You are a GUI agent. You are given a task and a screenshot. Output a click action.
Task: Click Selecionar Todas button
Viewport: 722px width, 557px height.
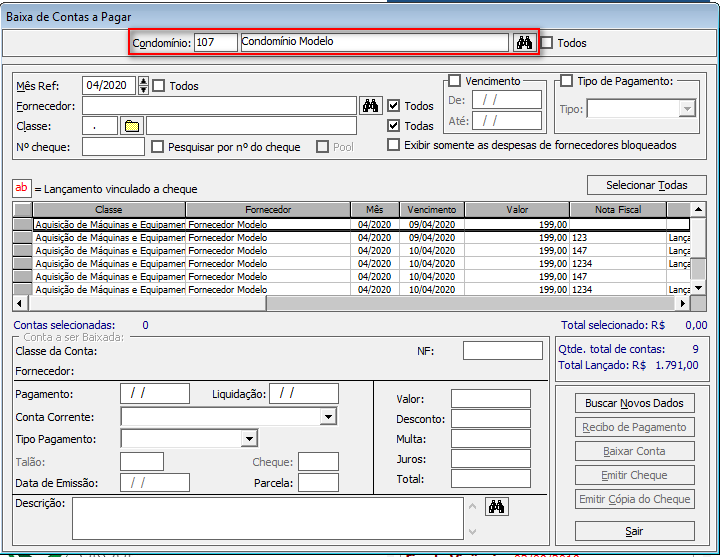click(x=646, y=185)
